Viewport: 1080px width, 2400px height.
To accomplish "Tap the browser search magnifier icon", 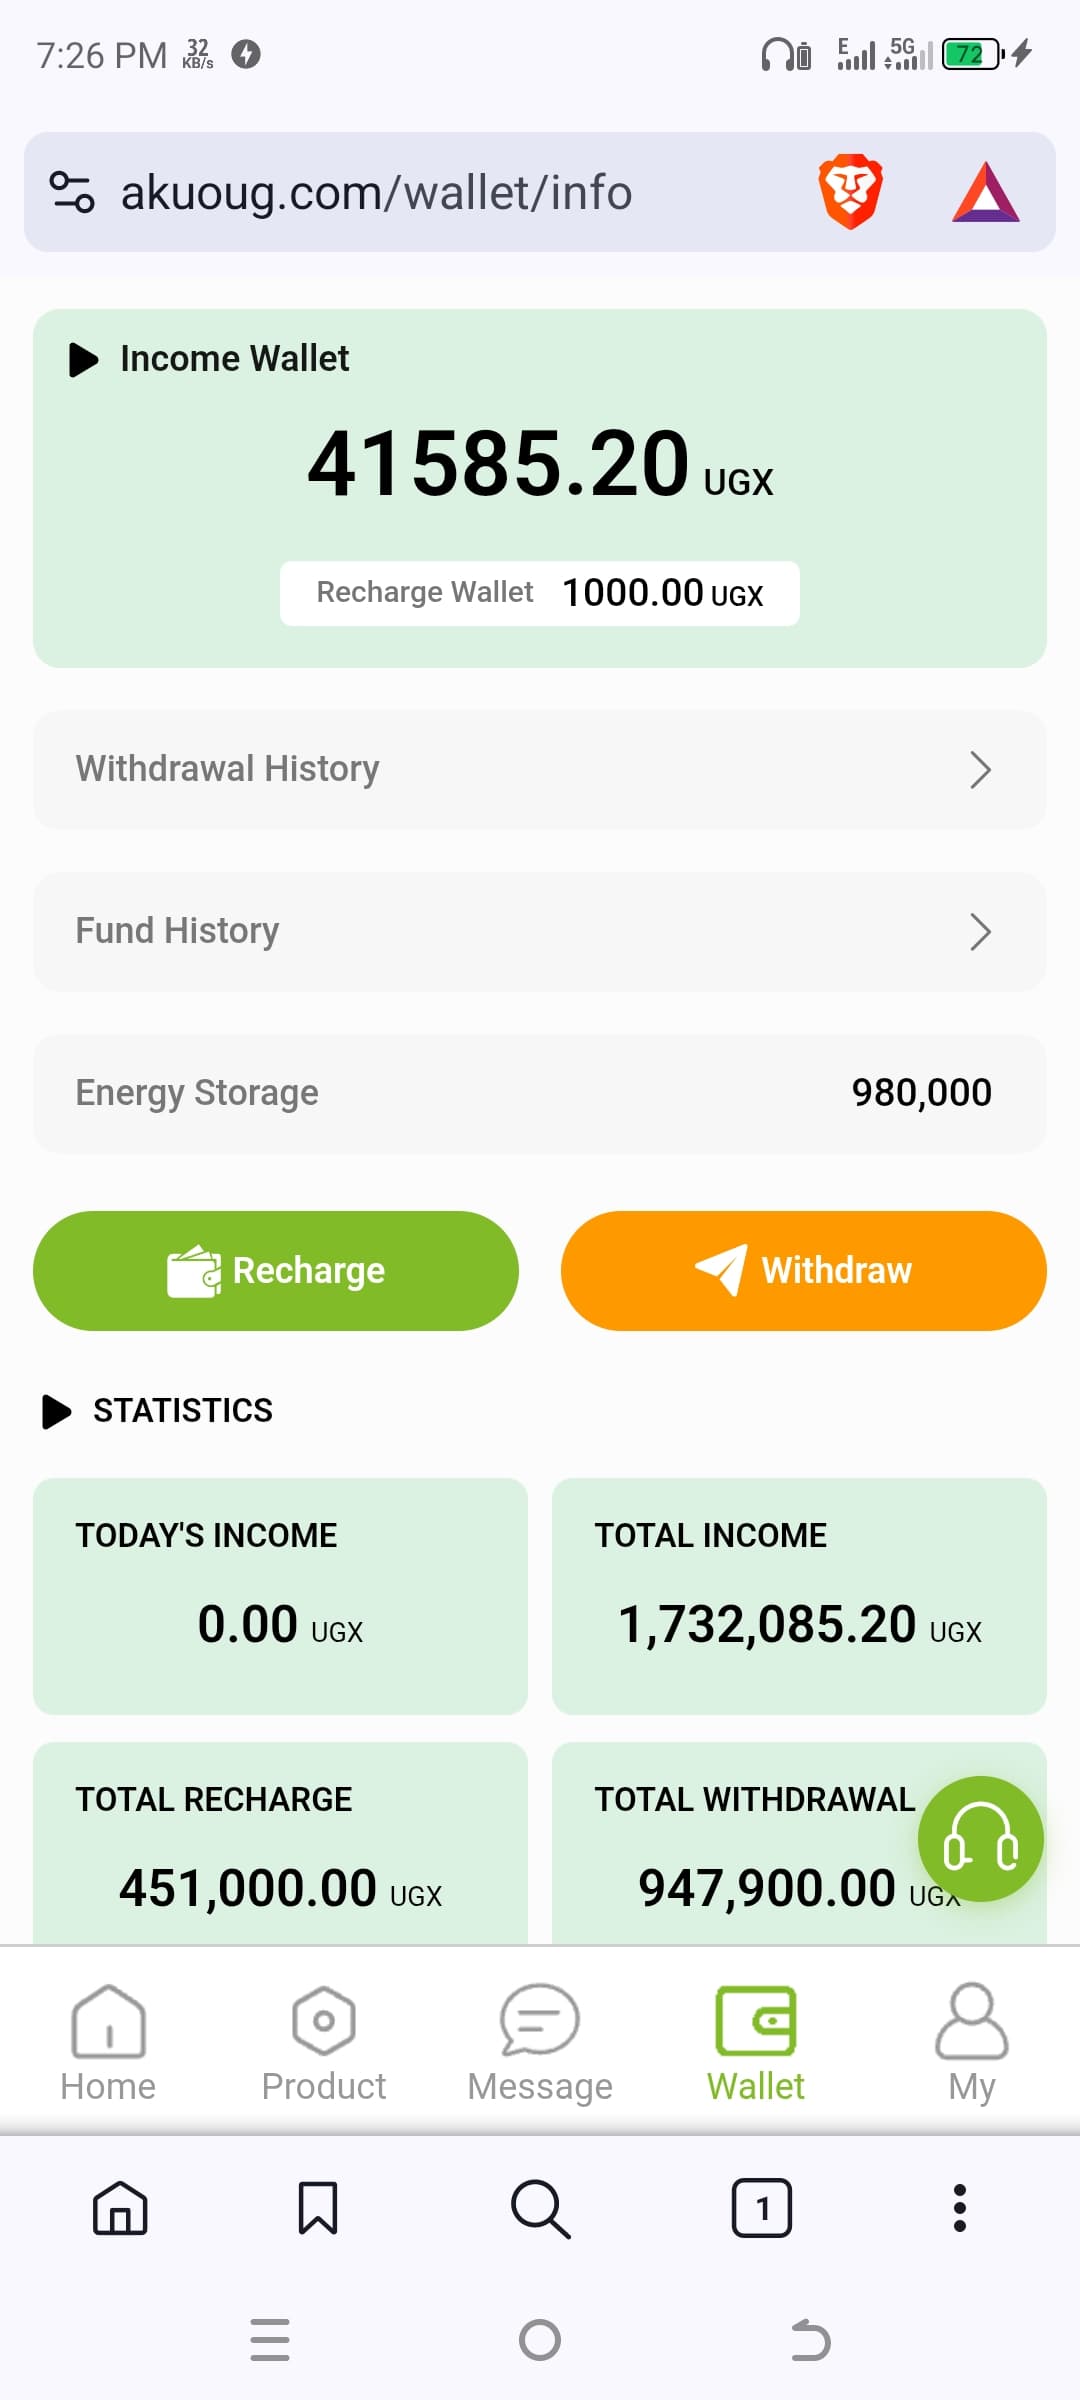I will click(x=540, y=2208).
